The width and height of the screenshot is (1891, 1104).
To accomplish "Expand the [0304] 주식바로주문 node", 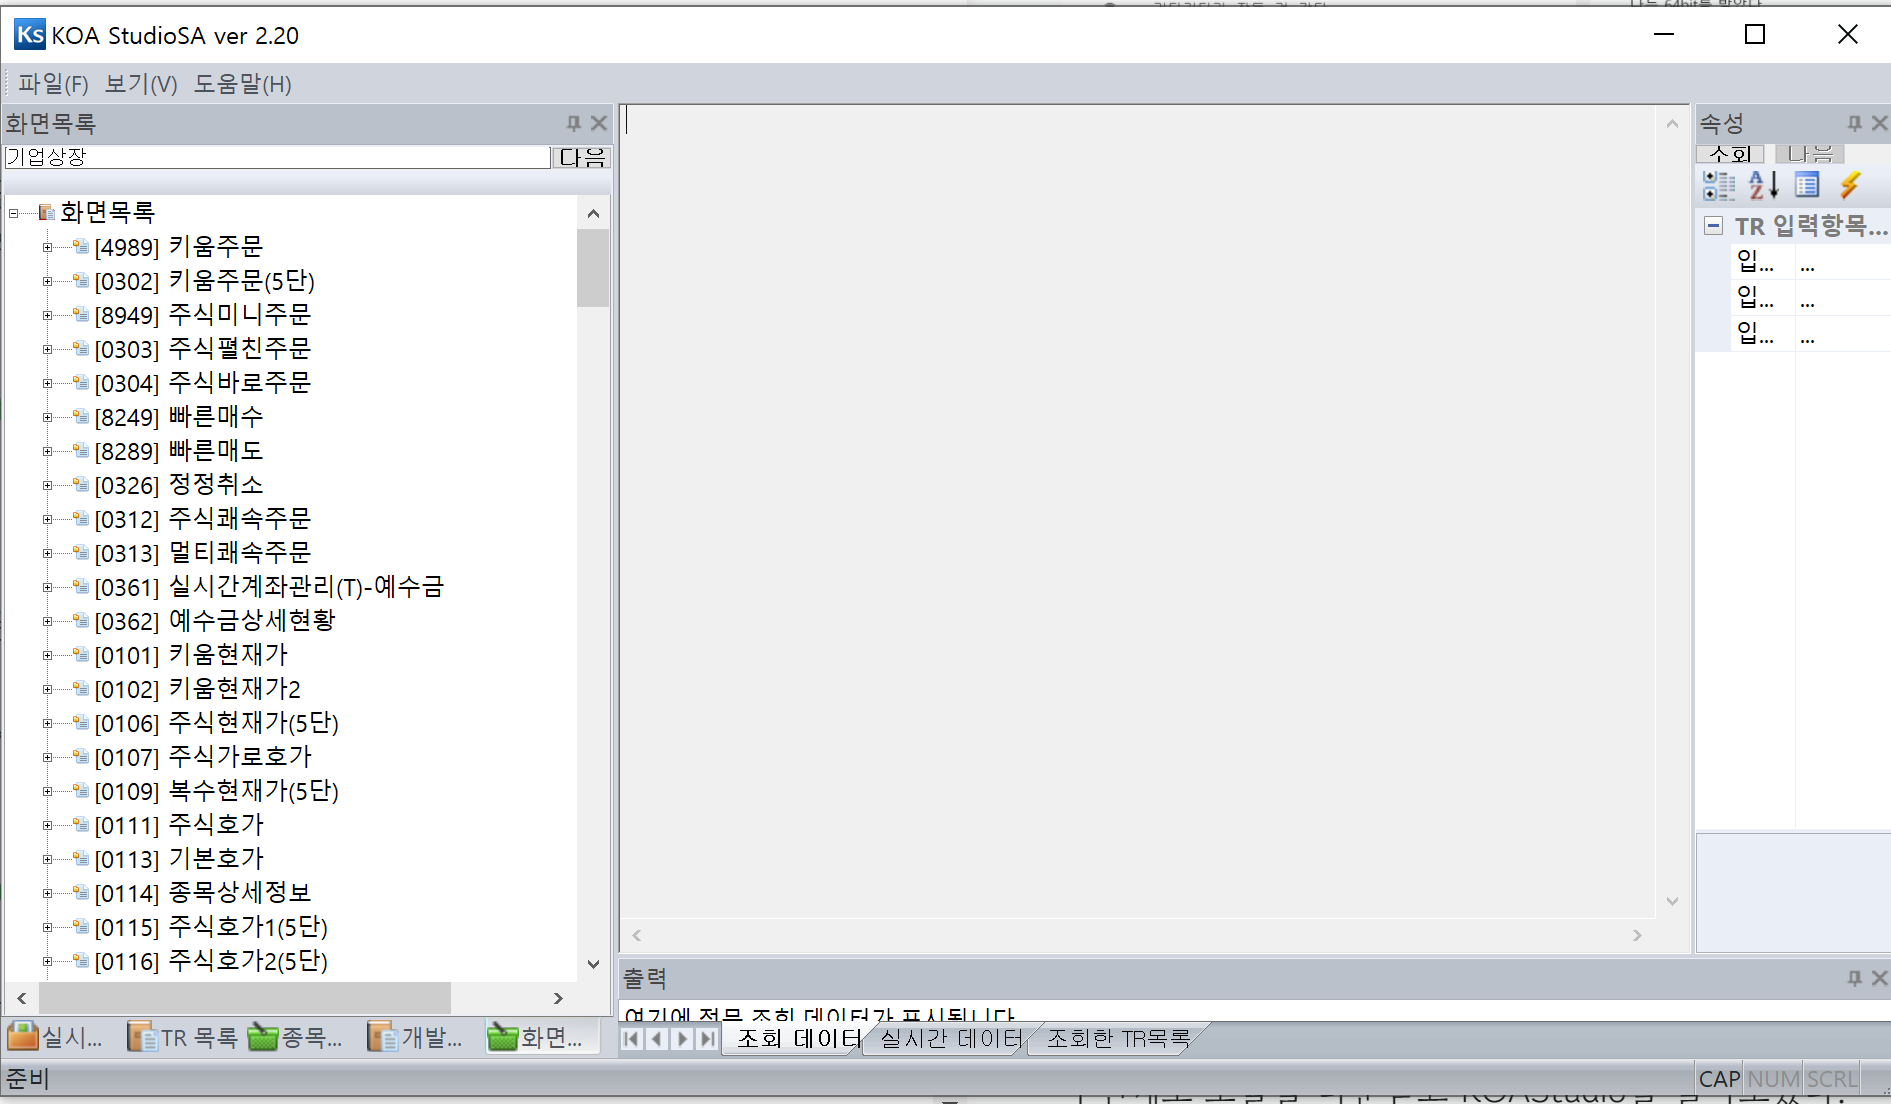I will coord(47,384).
